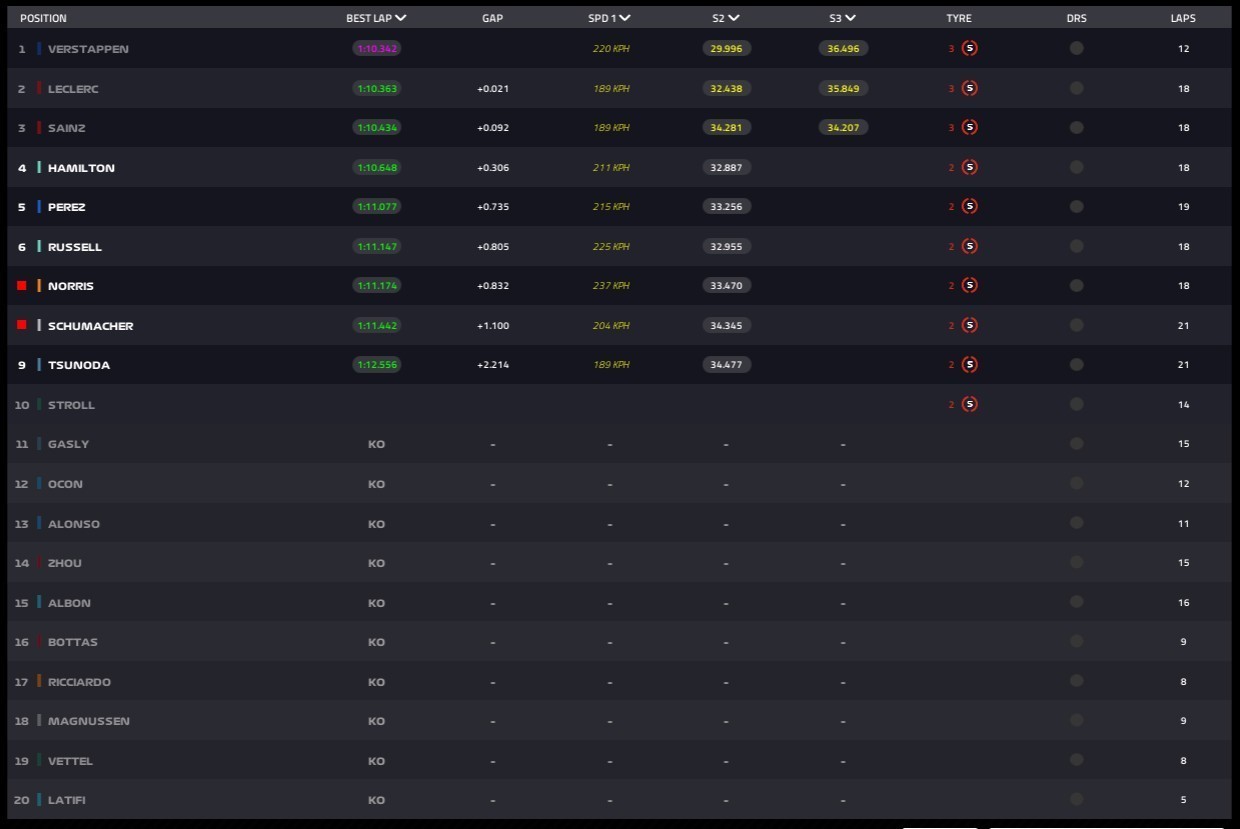The image size is (1240, 829).
Task: Click the DRS indicator dot for Norris
Action: pos(1076,285)
